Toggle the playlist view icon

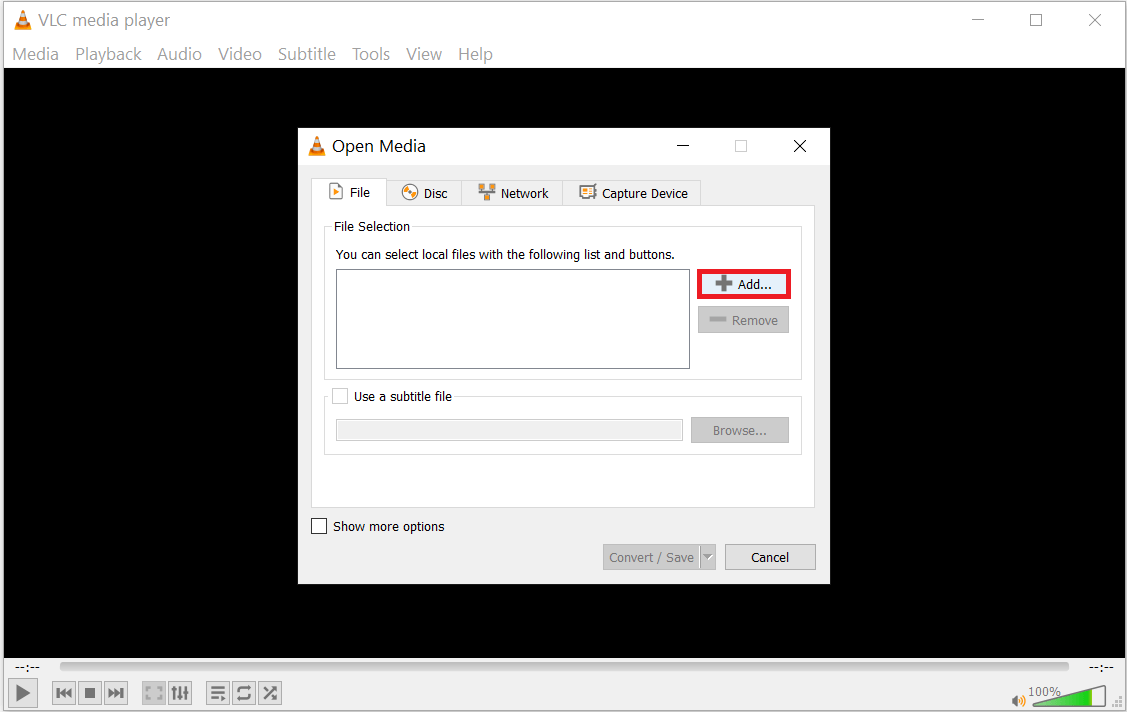tap(218, 692)
